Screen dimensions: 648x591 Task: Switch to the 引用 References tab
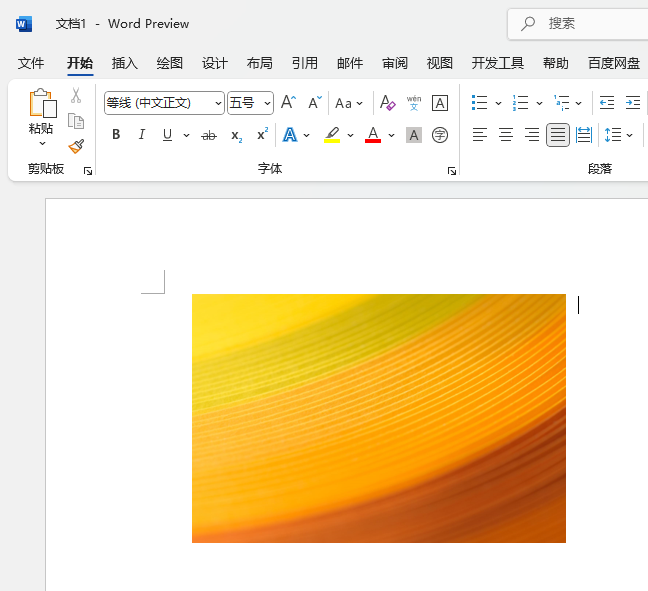(x=305, y=63)
